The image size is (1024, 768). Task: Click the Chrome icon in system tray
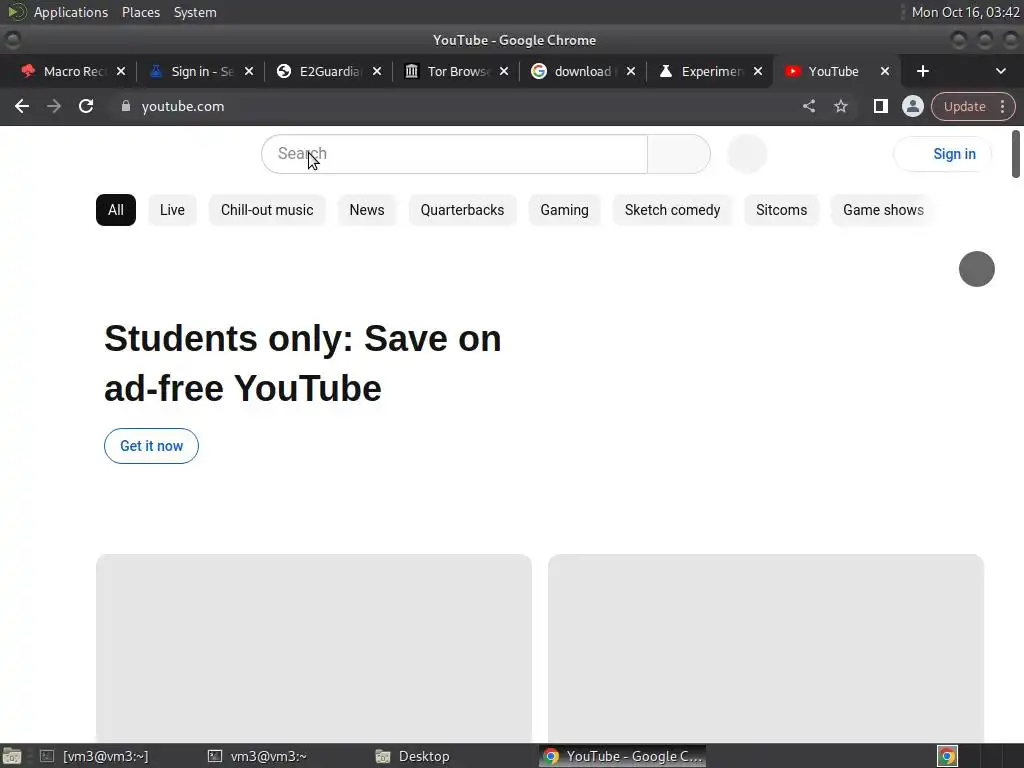pyautogui.click(x=948, y=756)
